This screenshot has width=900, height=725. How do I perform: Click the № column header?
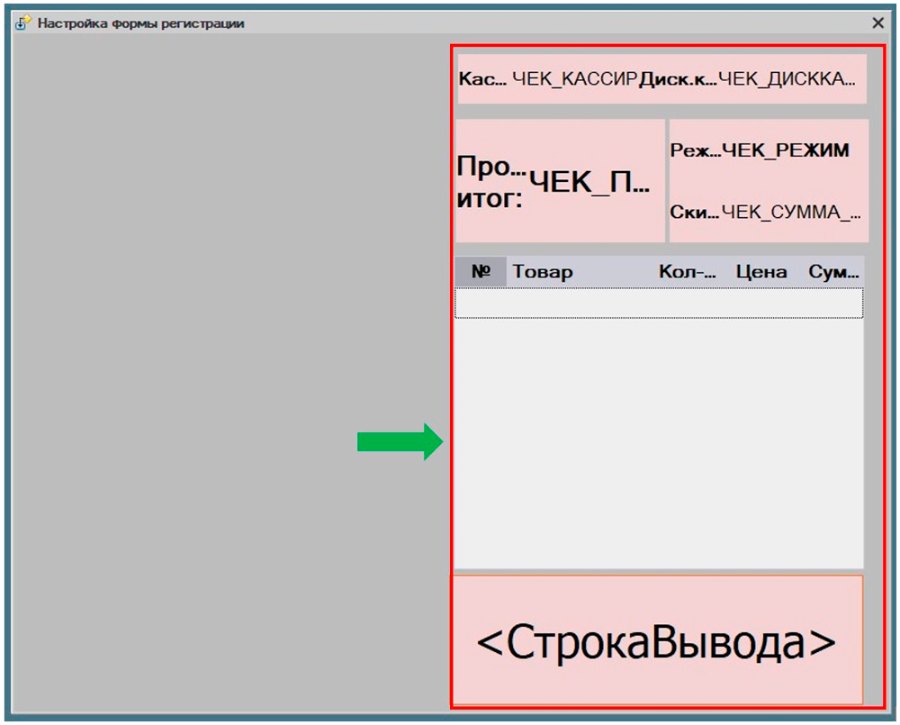(x=480, y=272)
